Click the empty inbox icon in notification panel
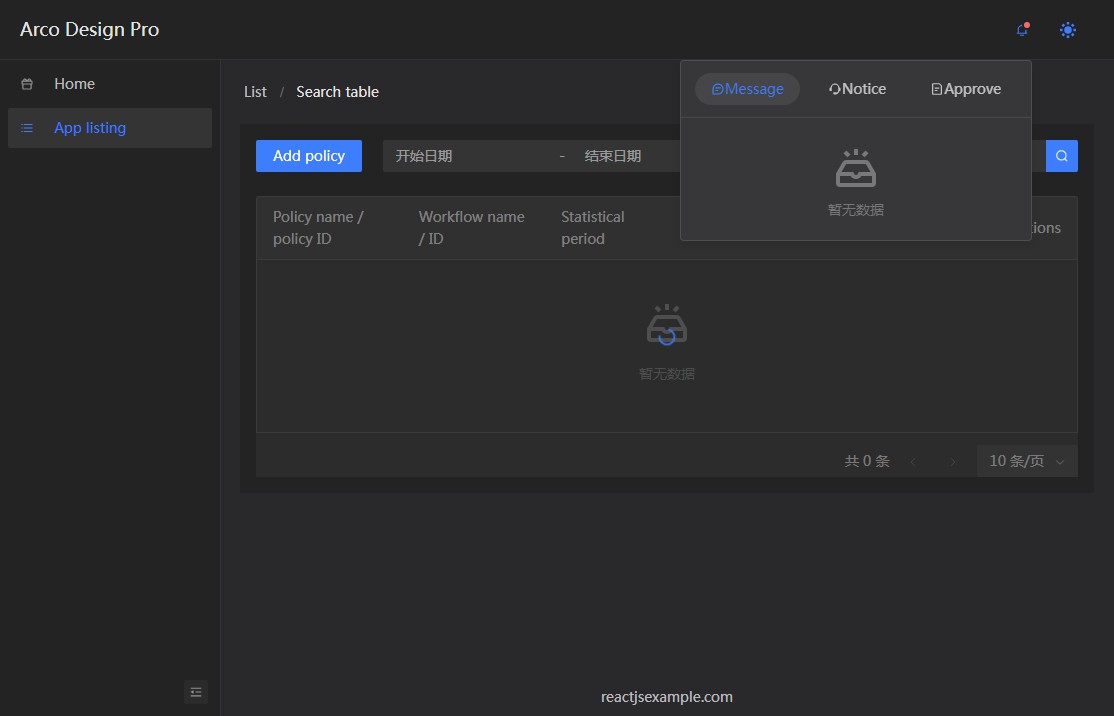This screenshot has height=716, width=1114. click(856, 169)
